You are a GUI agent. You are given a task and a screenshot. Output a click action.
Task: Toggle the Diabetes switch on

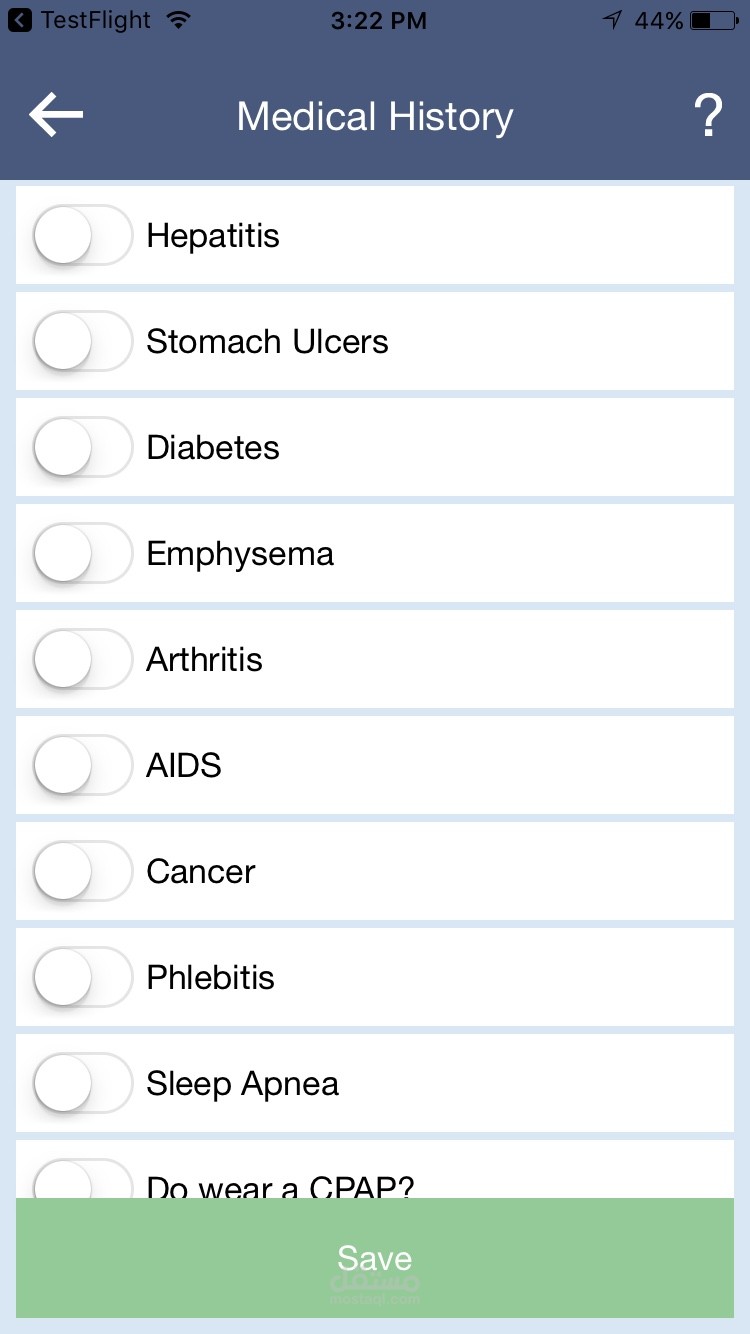[x=82, y=448]
